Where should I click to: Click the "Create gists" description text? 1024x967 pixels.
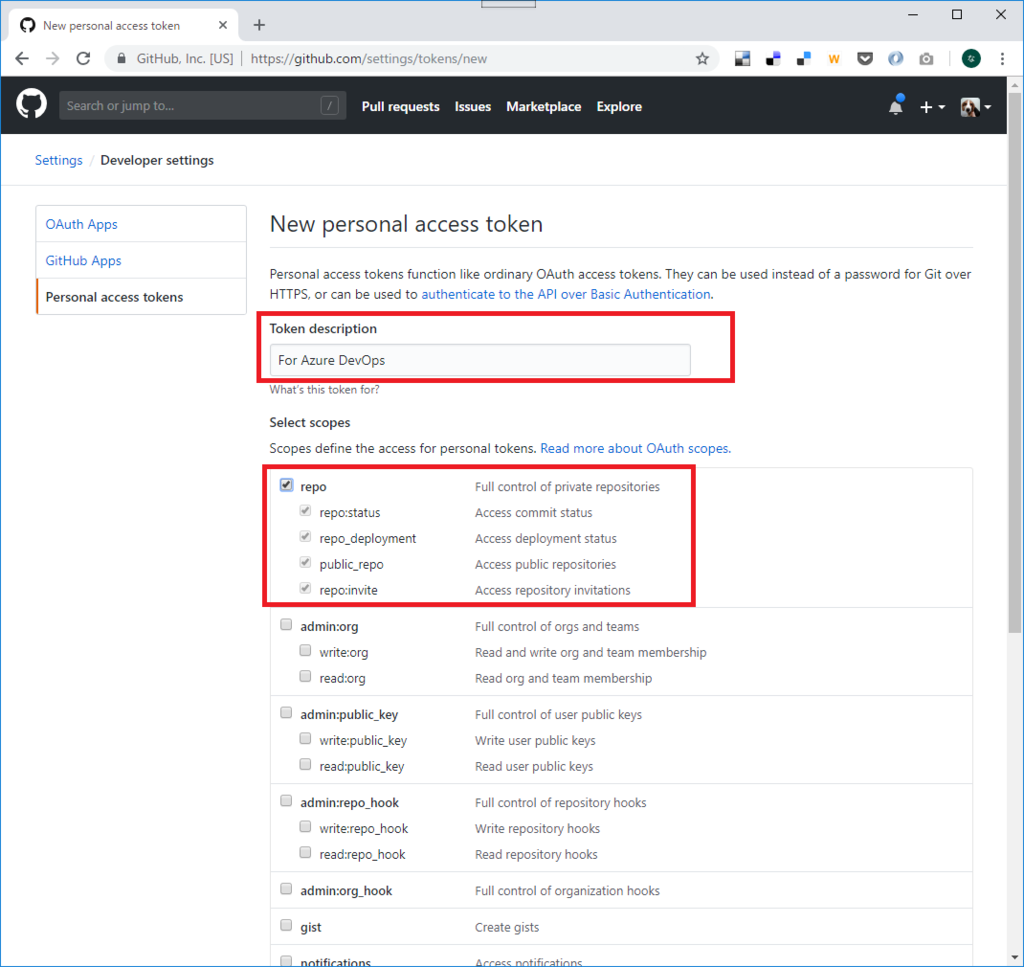(x=507, y=927)
